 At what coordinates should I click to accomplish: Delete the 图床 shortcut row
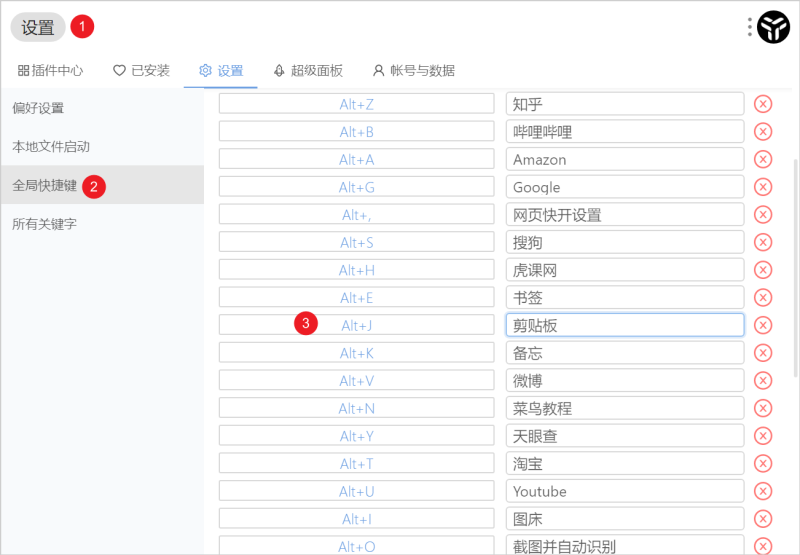[x=763, y=518]
